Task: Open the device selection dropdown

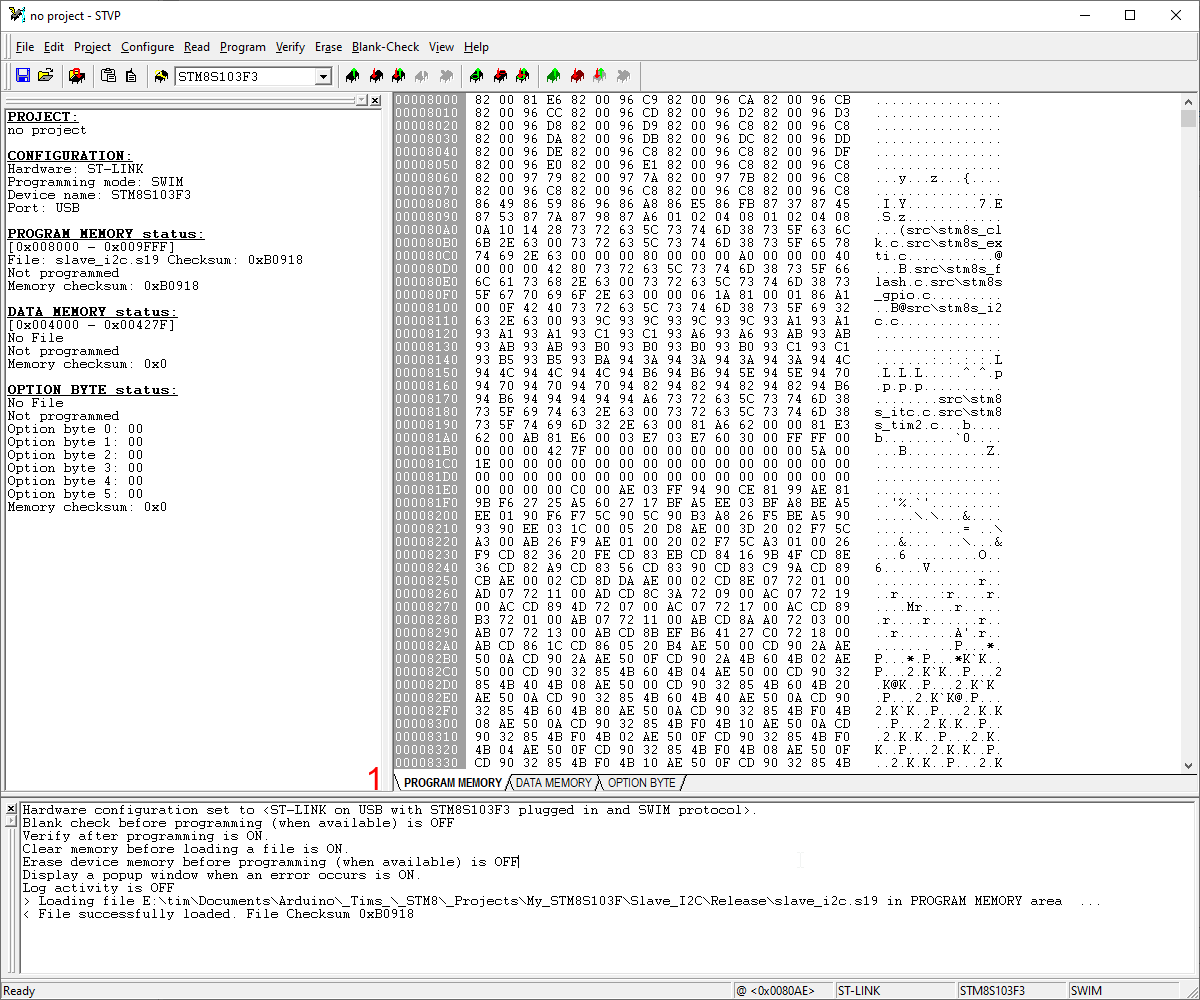Action: point(323,76)
